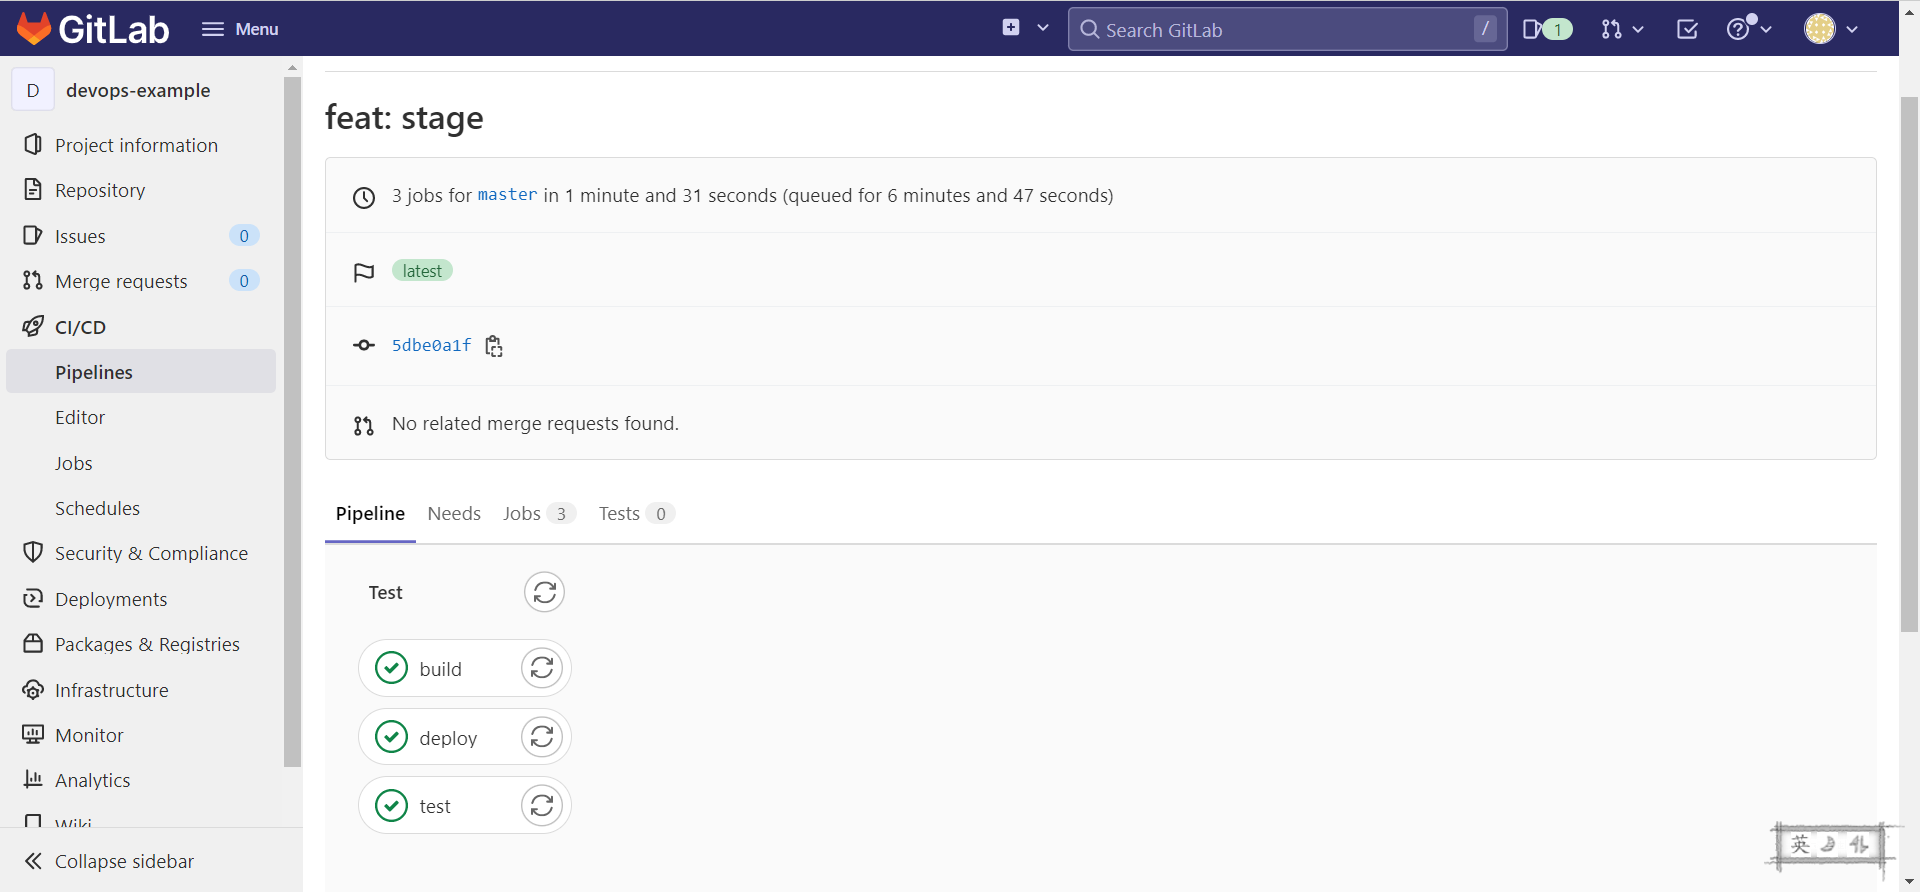Open Deployments in the sidebar

111,599
